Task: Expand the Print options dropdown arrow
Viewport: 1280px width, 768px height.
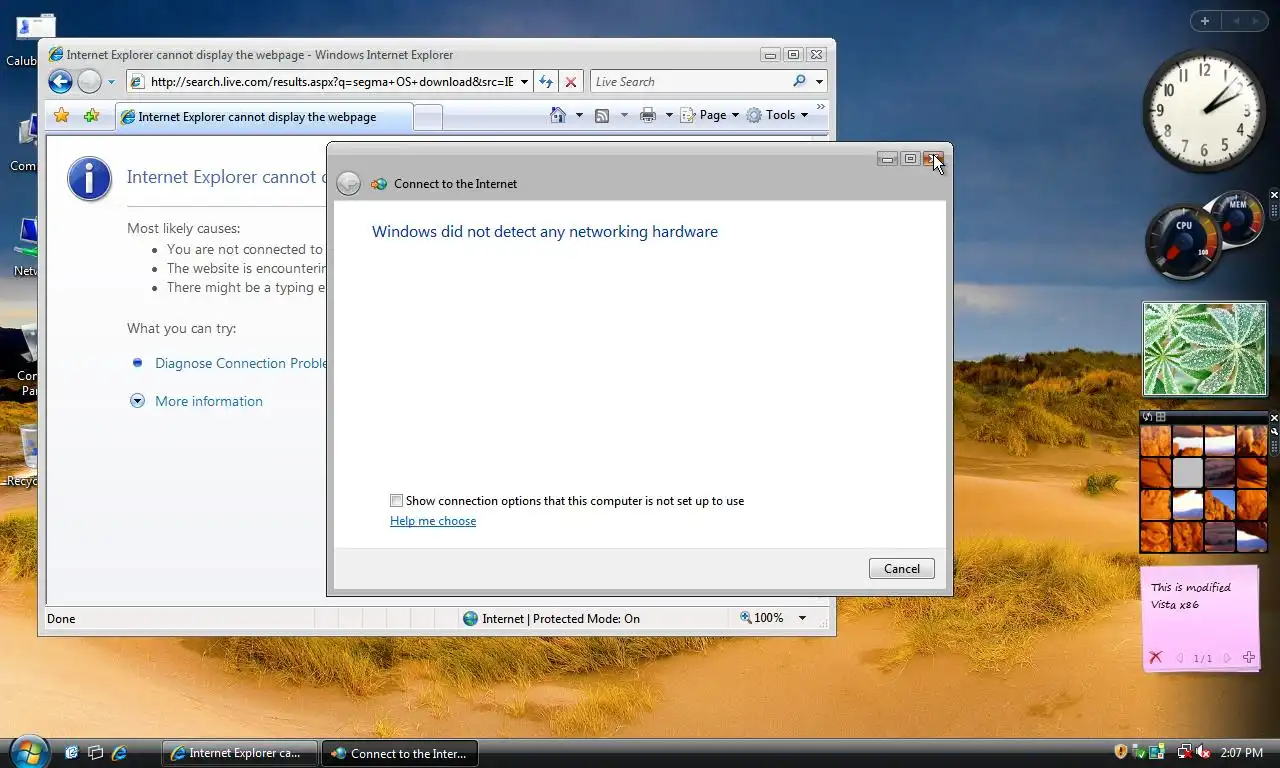Action: (668, 115)
